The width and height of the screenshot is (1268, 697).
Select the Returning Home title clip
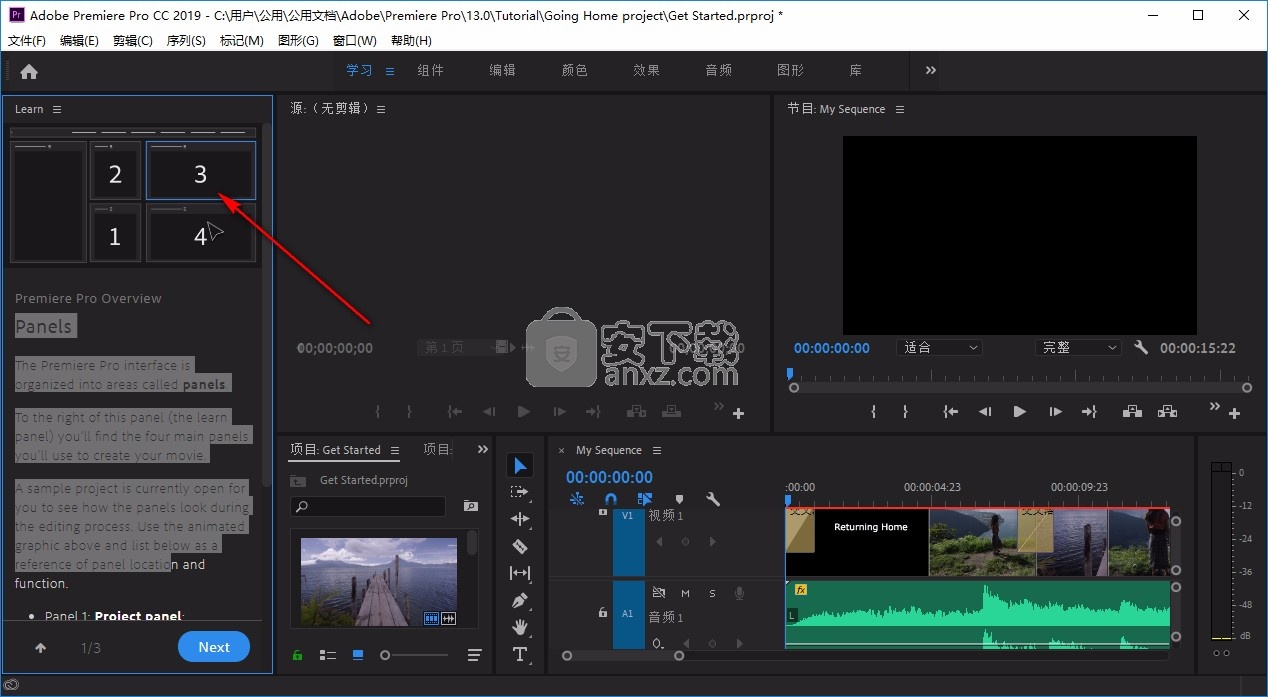point(871,542)
